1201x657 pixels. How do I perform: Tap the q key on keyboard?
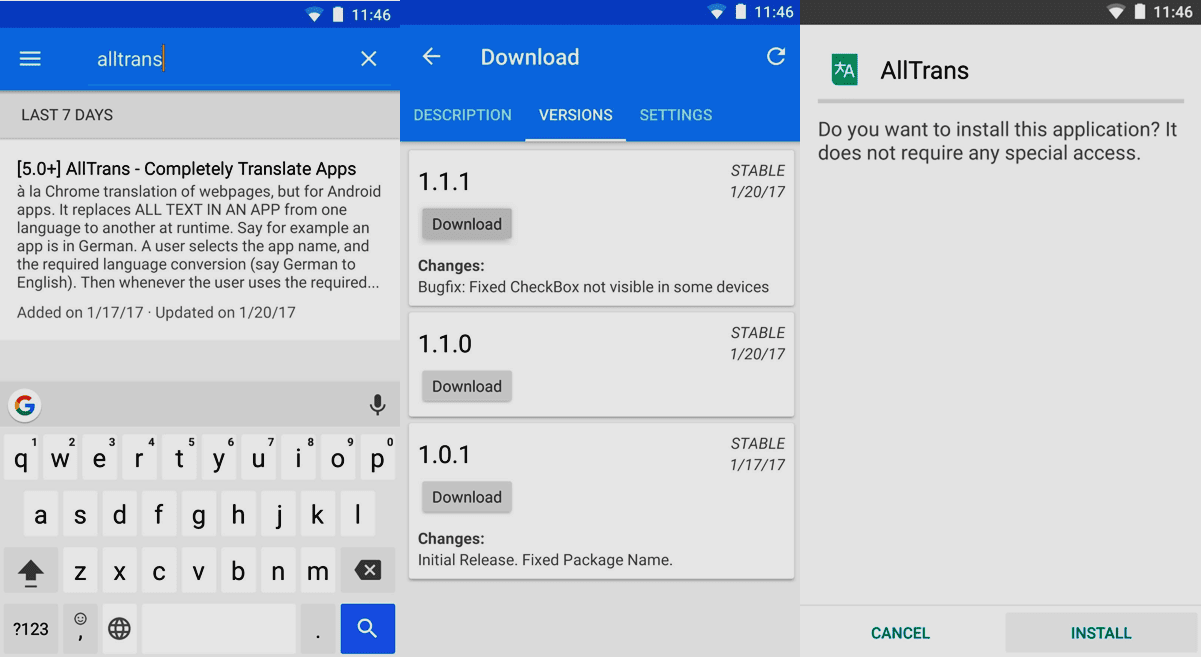tap(21, 459)
